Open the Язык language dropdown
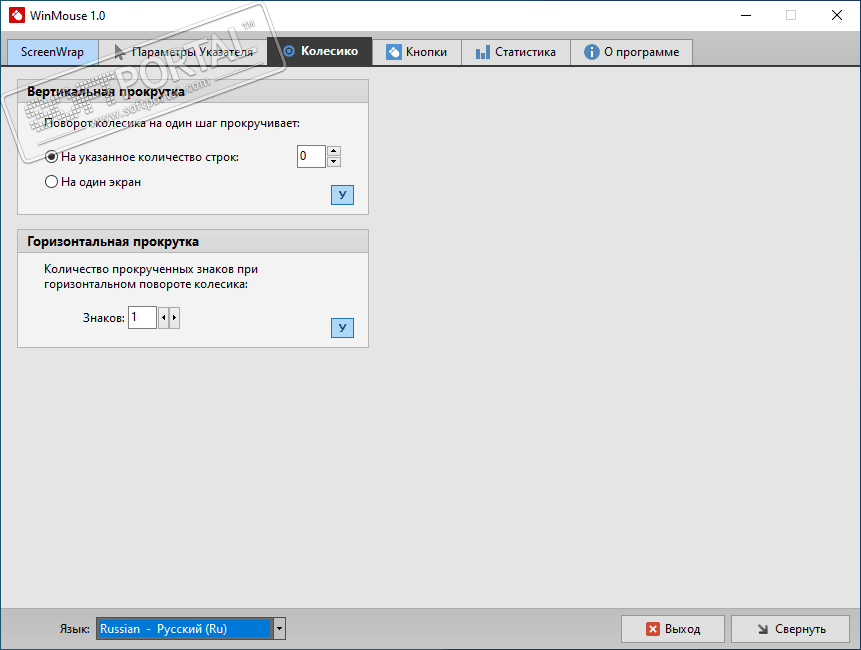 coord(279,629)
